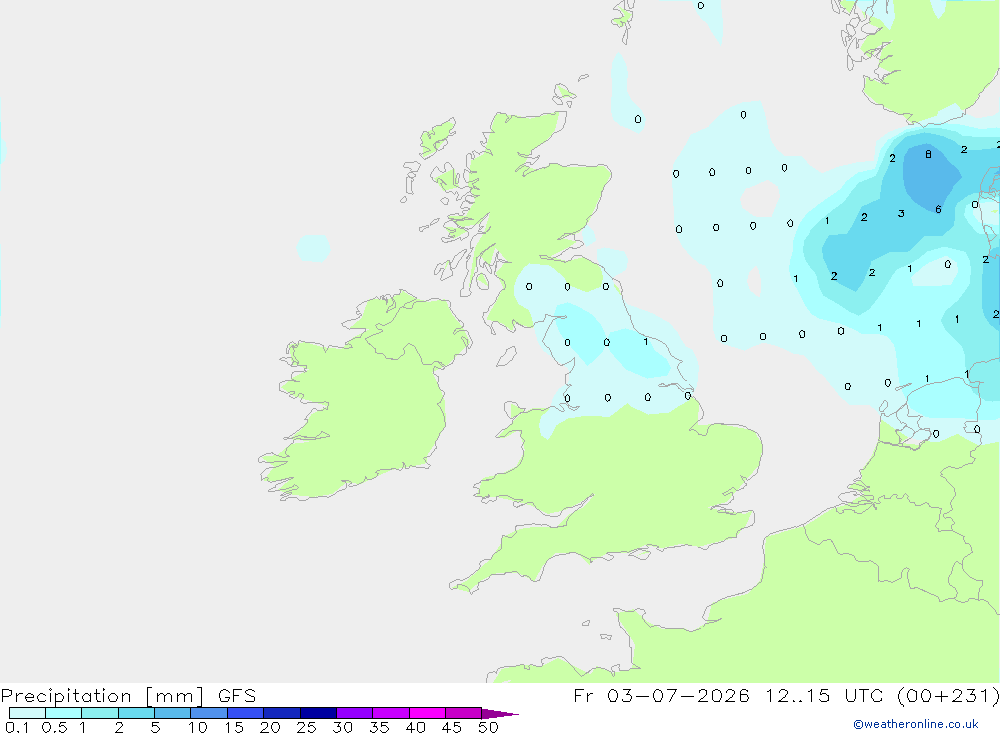Pick the 10–15 mm legend swatch
Image resolution: width=1000 pixels, height=733 pixels.
[x=209, y=713]
